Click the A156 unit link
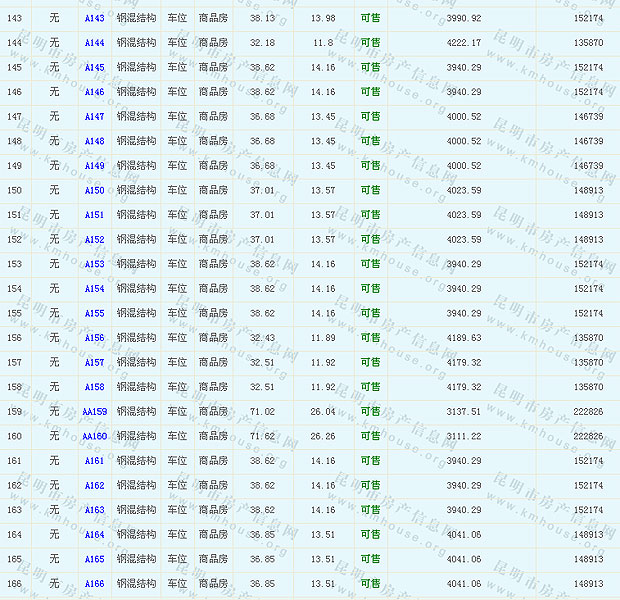 94,338
